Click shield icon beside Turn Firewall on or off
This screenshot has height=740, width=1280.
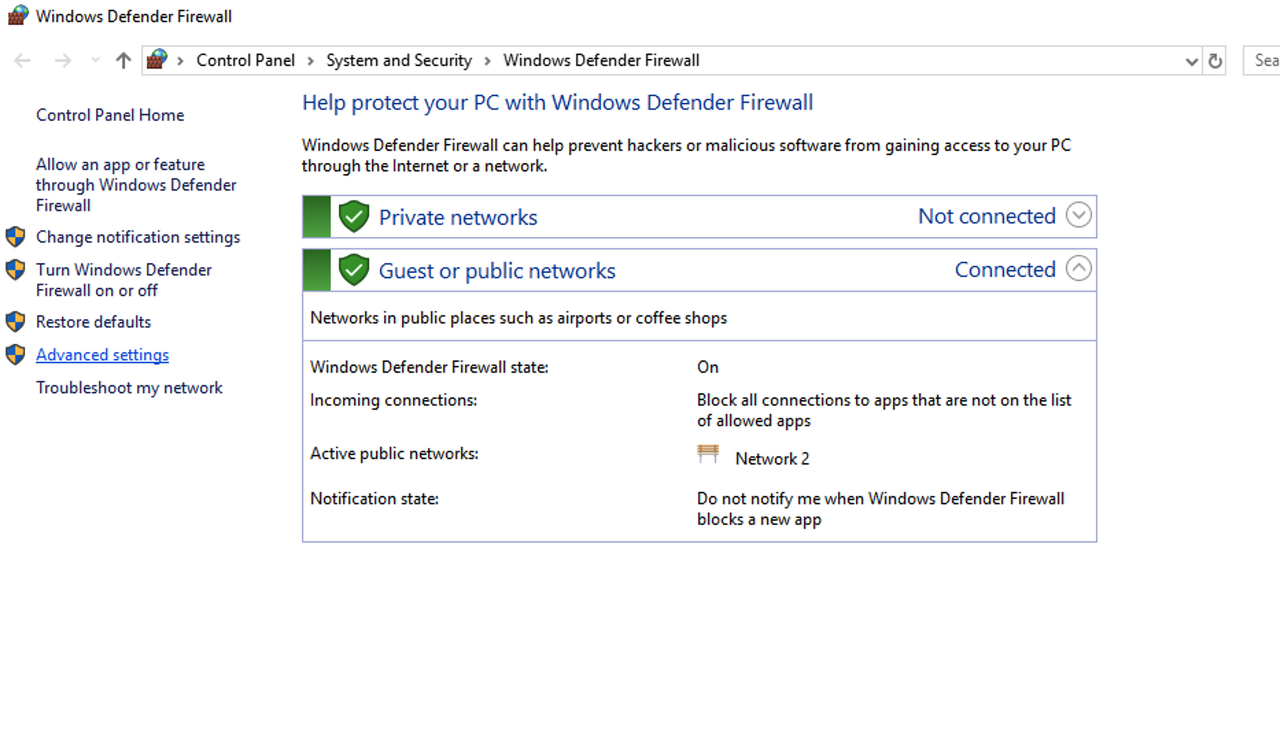pyautogui.click(x=15, y=270)
